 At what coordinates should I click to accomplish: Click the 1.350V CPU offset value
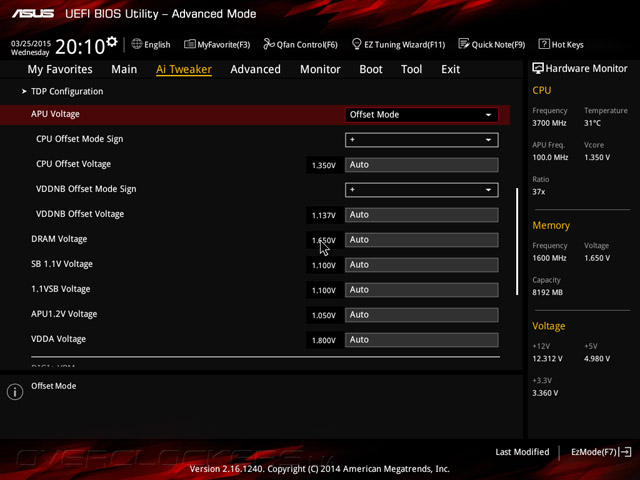pos(324,165)
